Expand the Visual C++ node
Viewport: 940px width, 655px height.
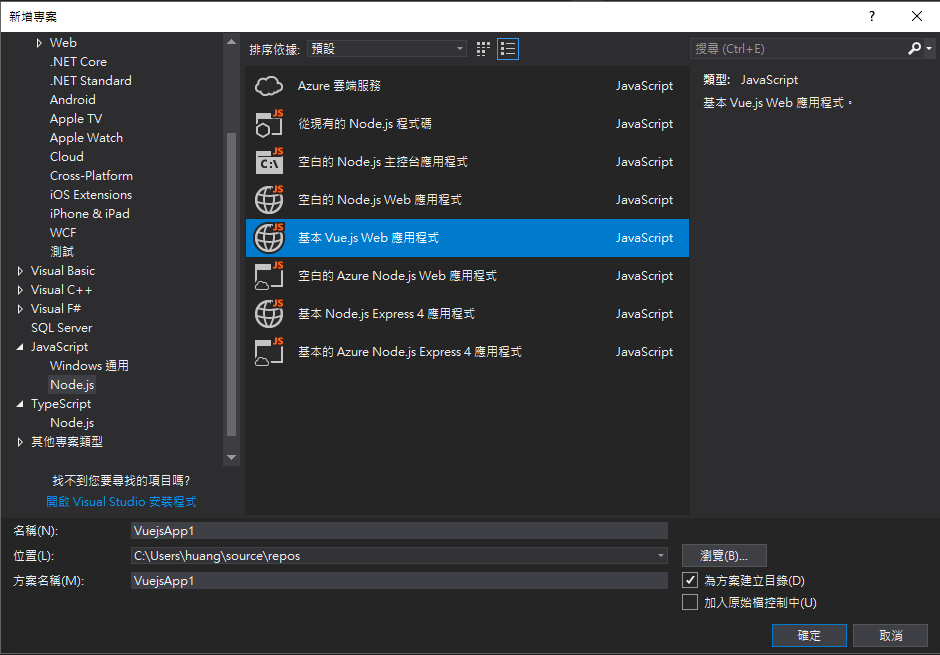(x=20, y=290)
